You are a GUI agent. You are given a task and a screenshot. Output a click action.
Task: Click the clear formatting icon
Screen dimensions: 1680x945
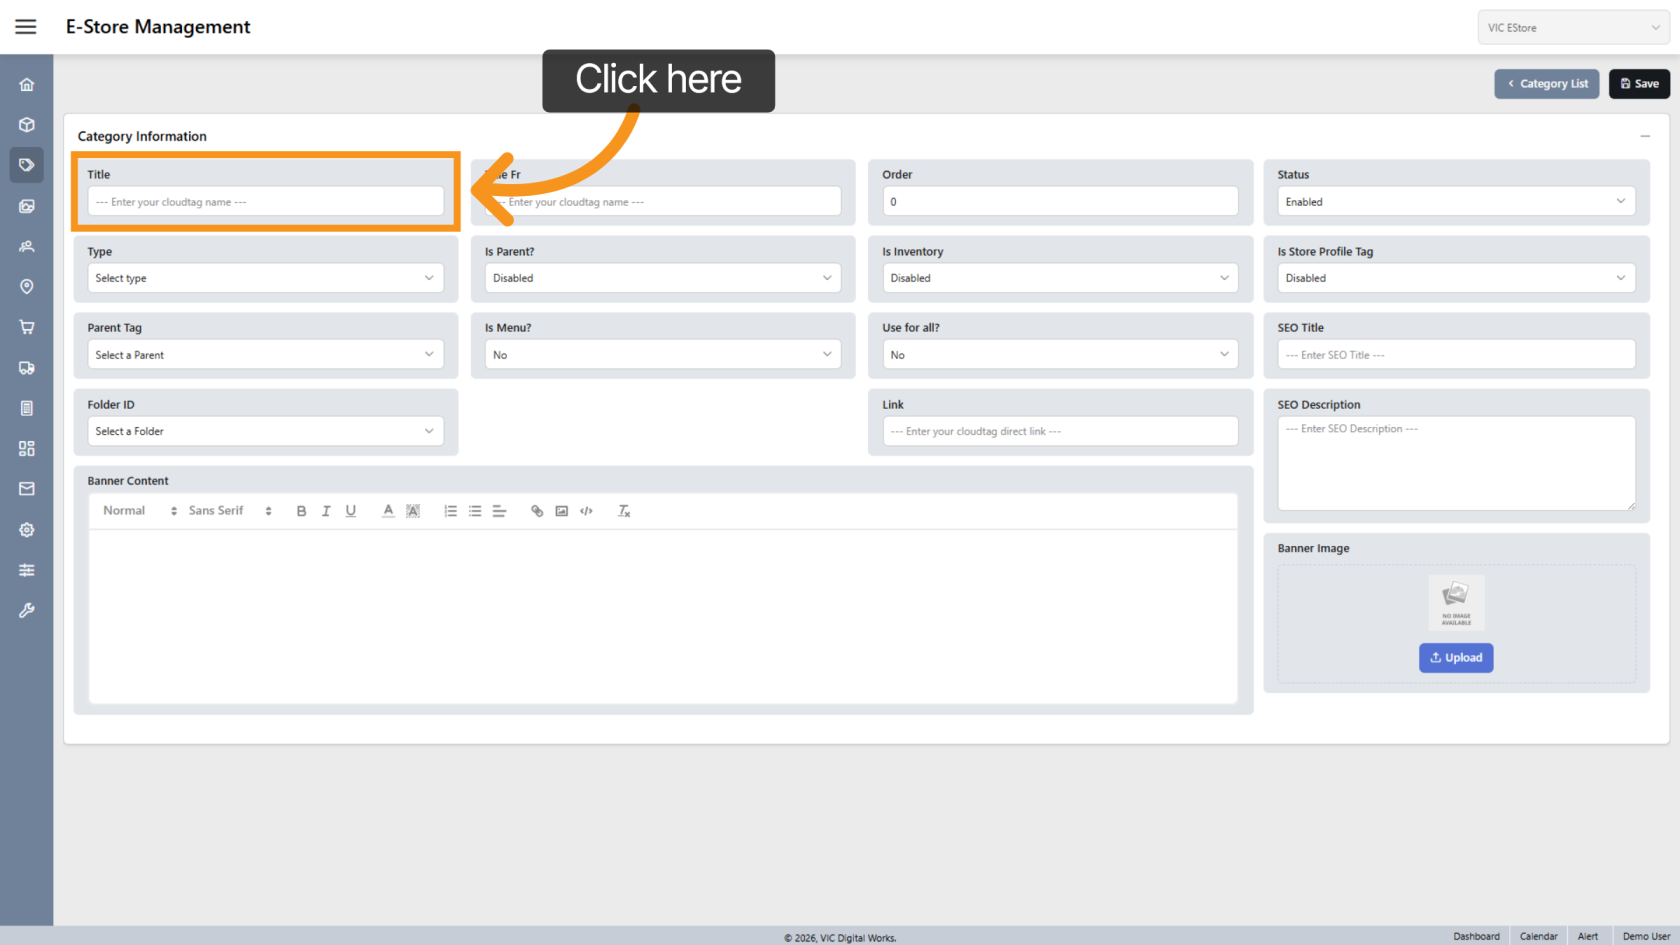[x=624, y=511]
